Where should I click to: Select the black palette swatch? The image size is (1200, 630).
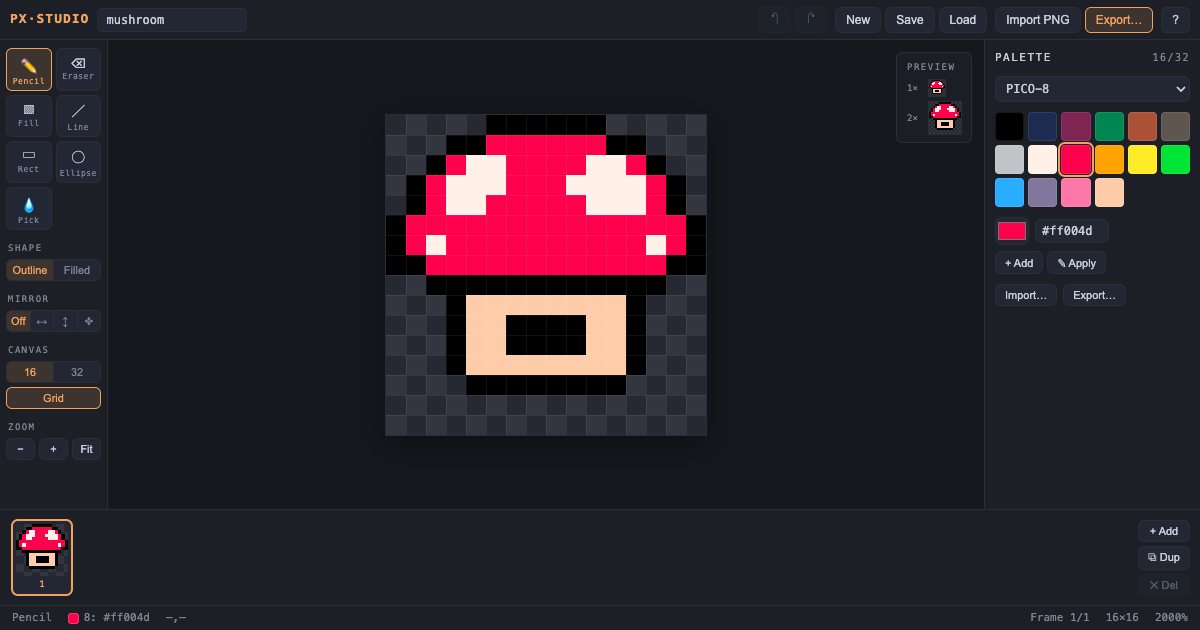pyautogui.click(x=1010, y=126)
